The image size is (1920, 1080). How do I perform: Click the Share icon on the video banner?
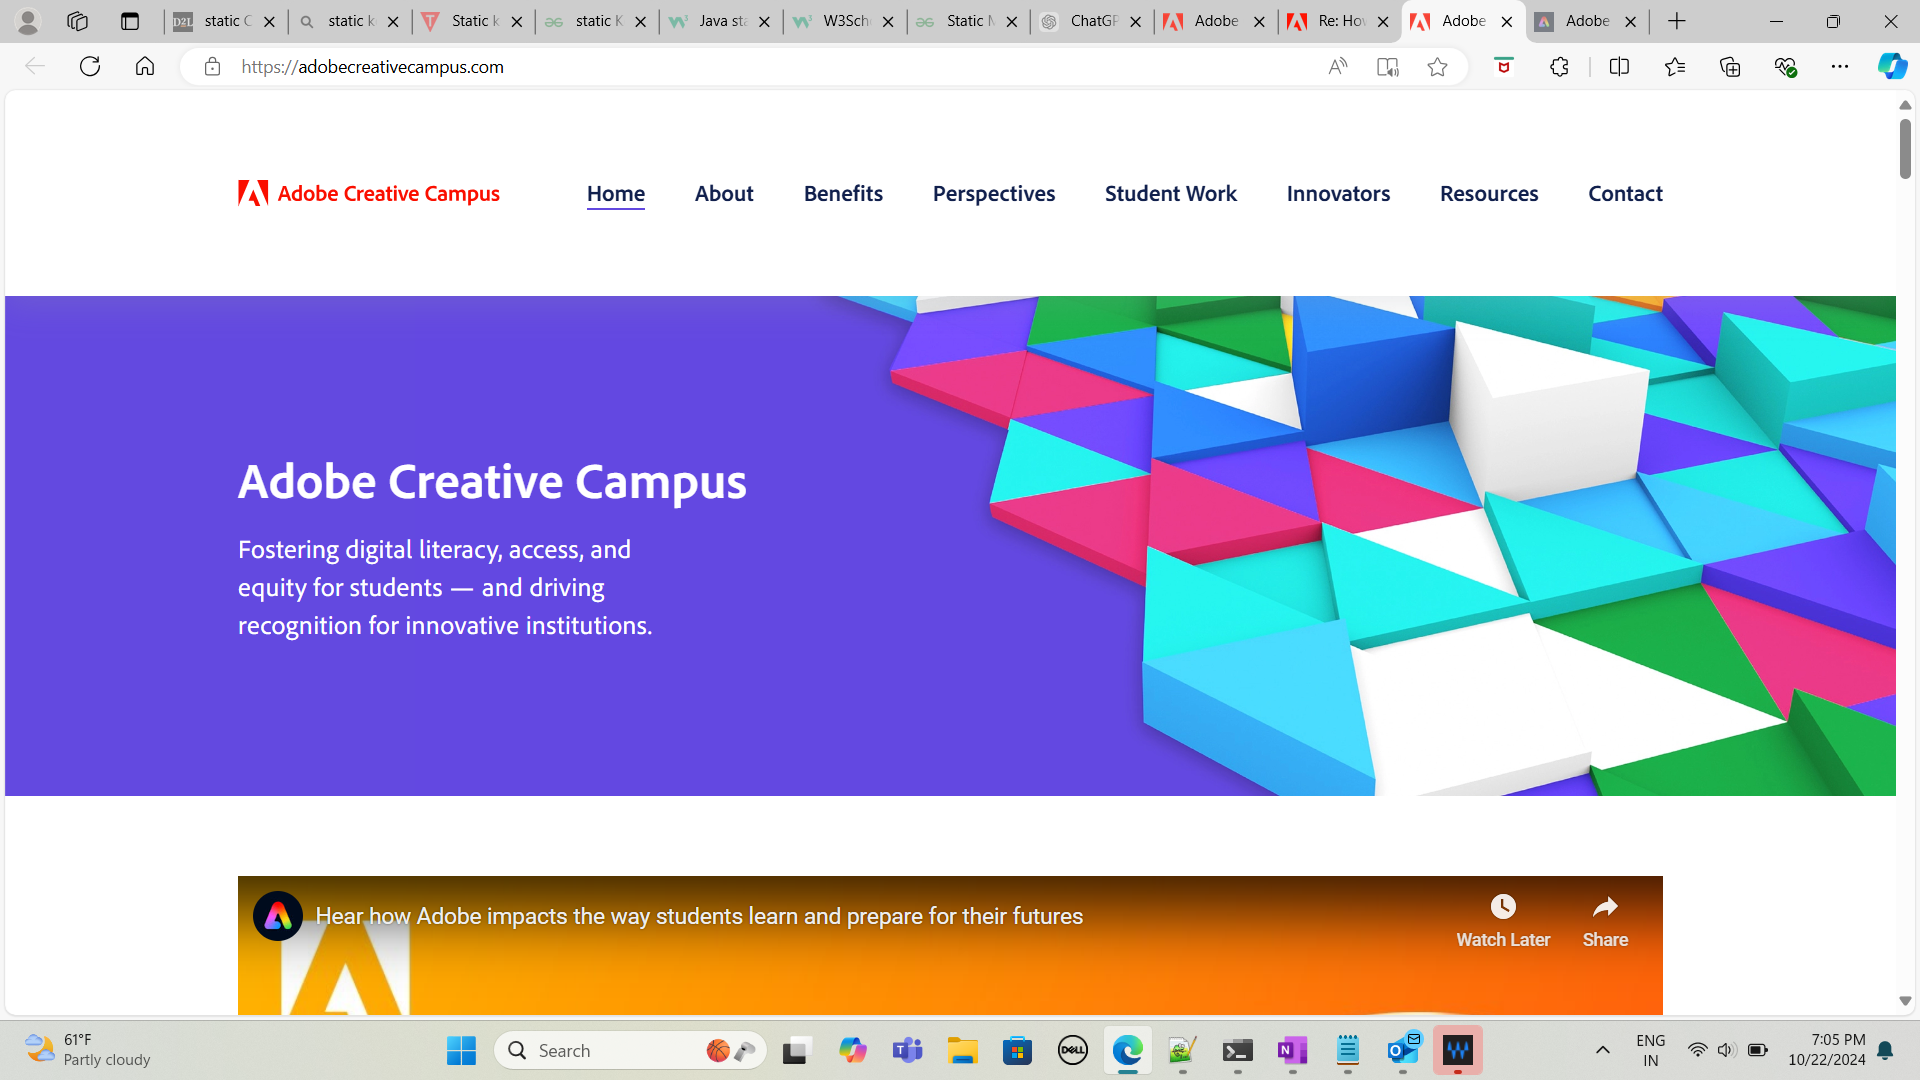point(1605,908)
